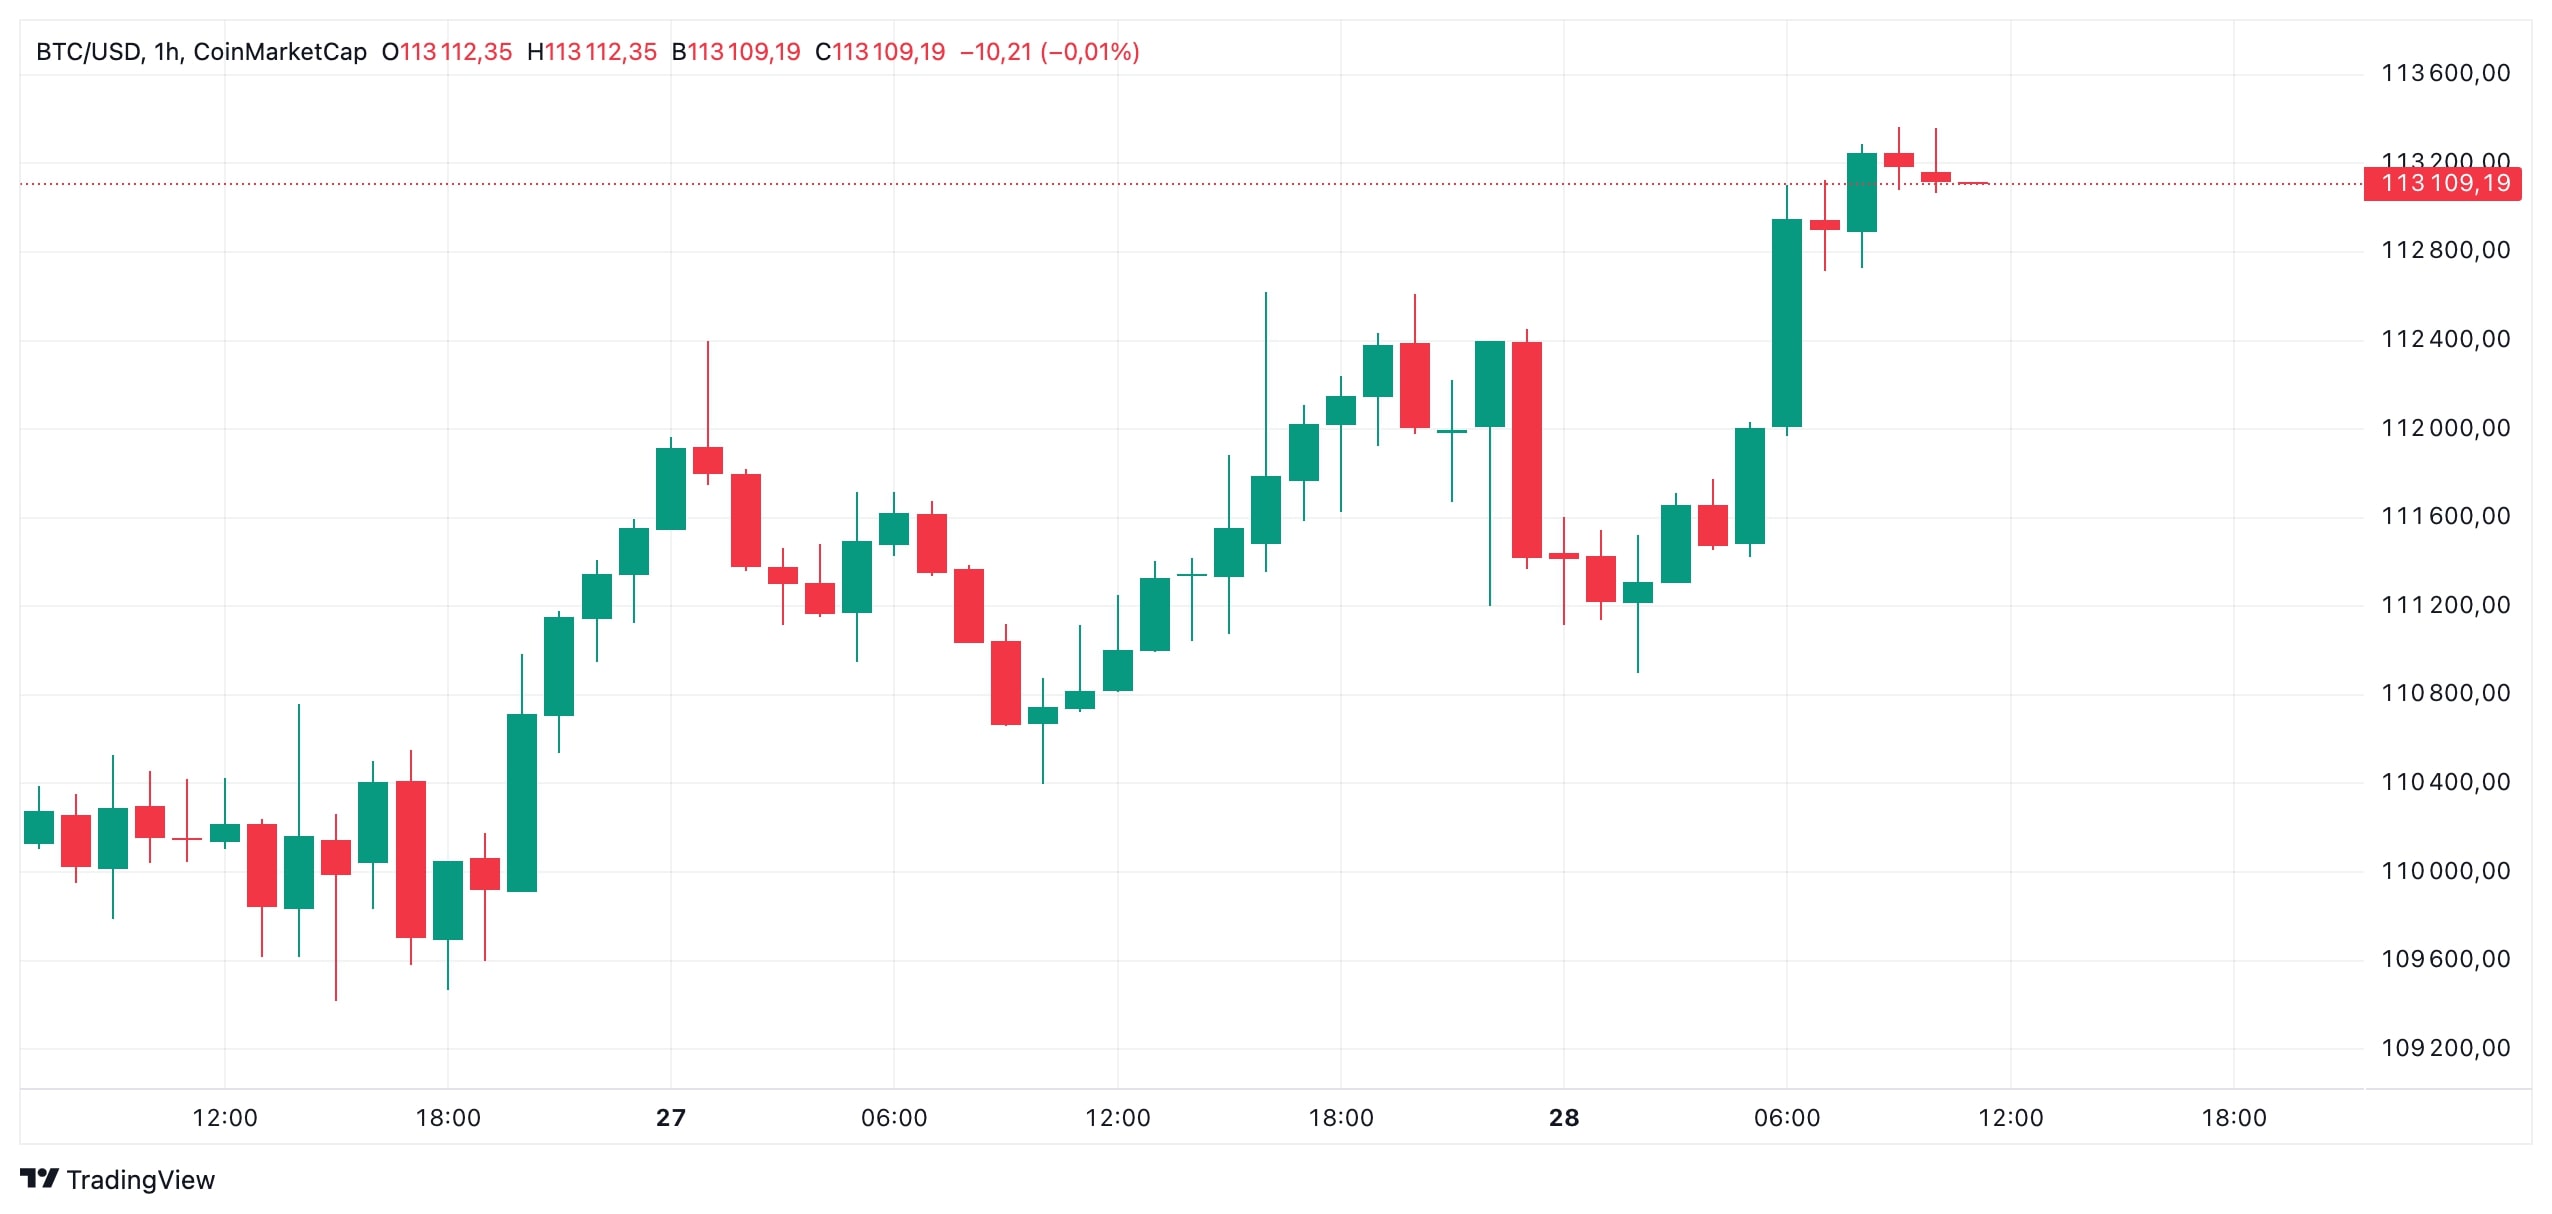Image resolution: width=2552 pixels, height=1214 pixels.
Task: Click the TradingView logo link
Action: (x=117, y=1180)
